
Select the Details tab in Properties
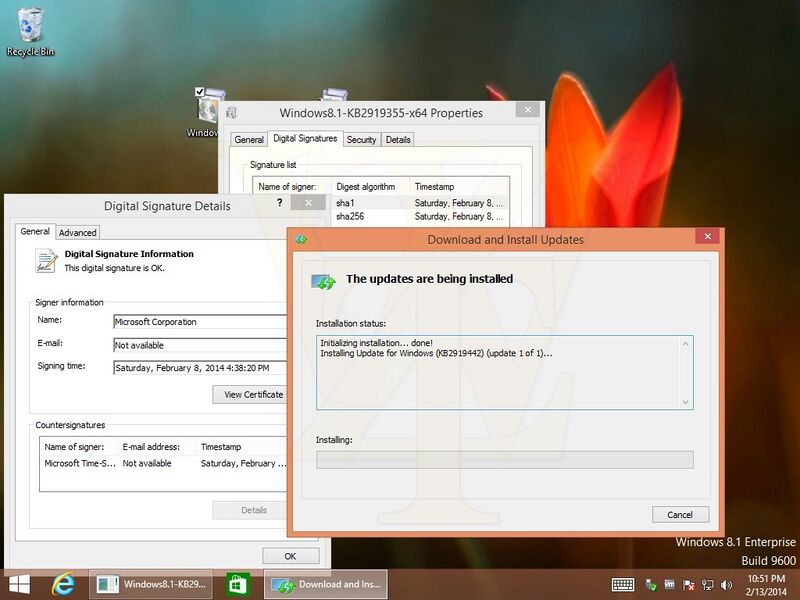coord(397,140)
